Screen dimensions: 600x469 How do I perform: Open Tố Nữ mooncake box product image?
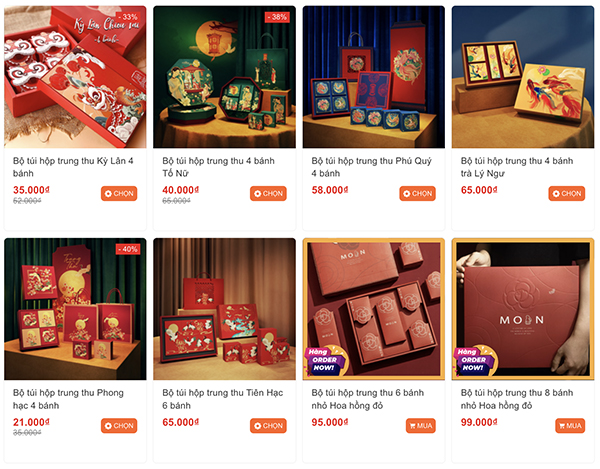click(225, 77)
